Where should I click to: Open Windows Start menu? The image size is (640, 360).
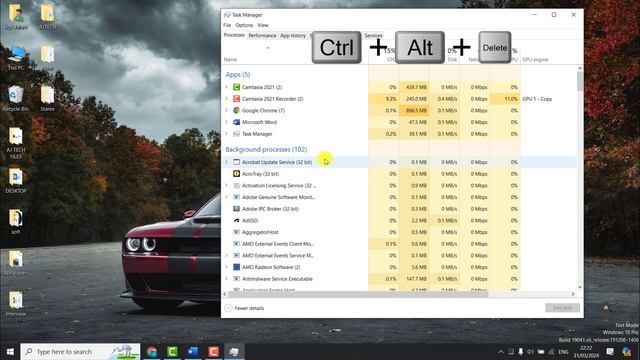coord(10,351)
